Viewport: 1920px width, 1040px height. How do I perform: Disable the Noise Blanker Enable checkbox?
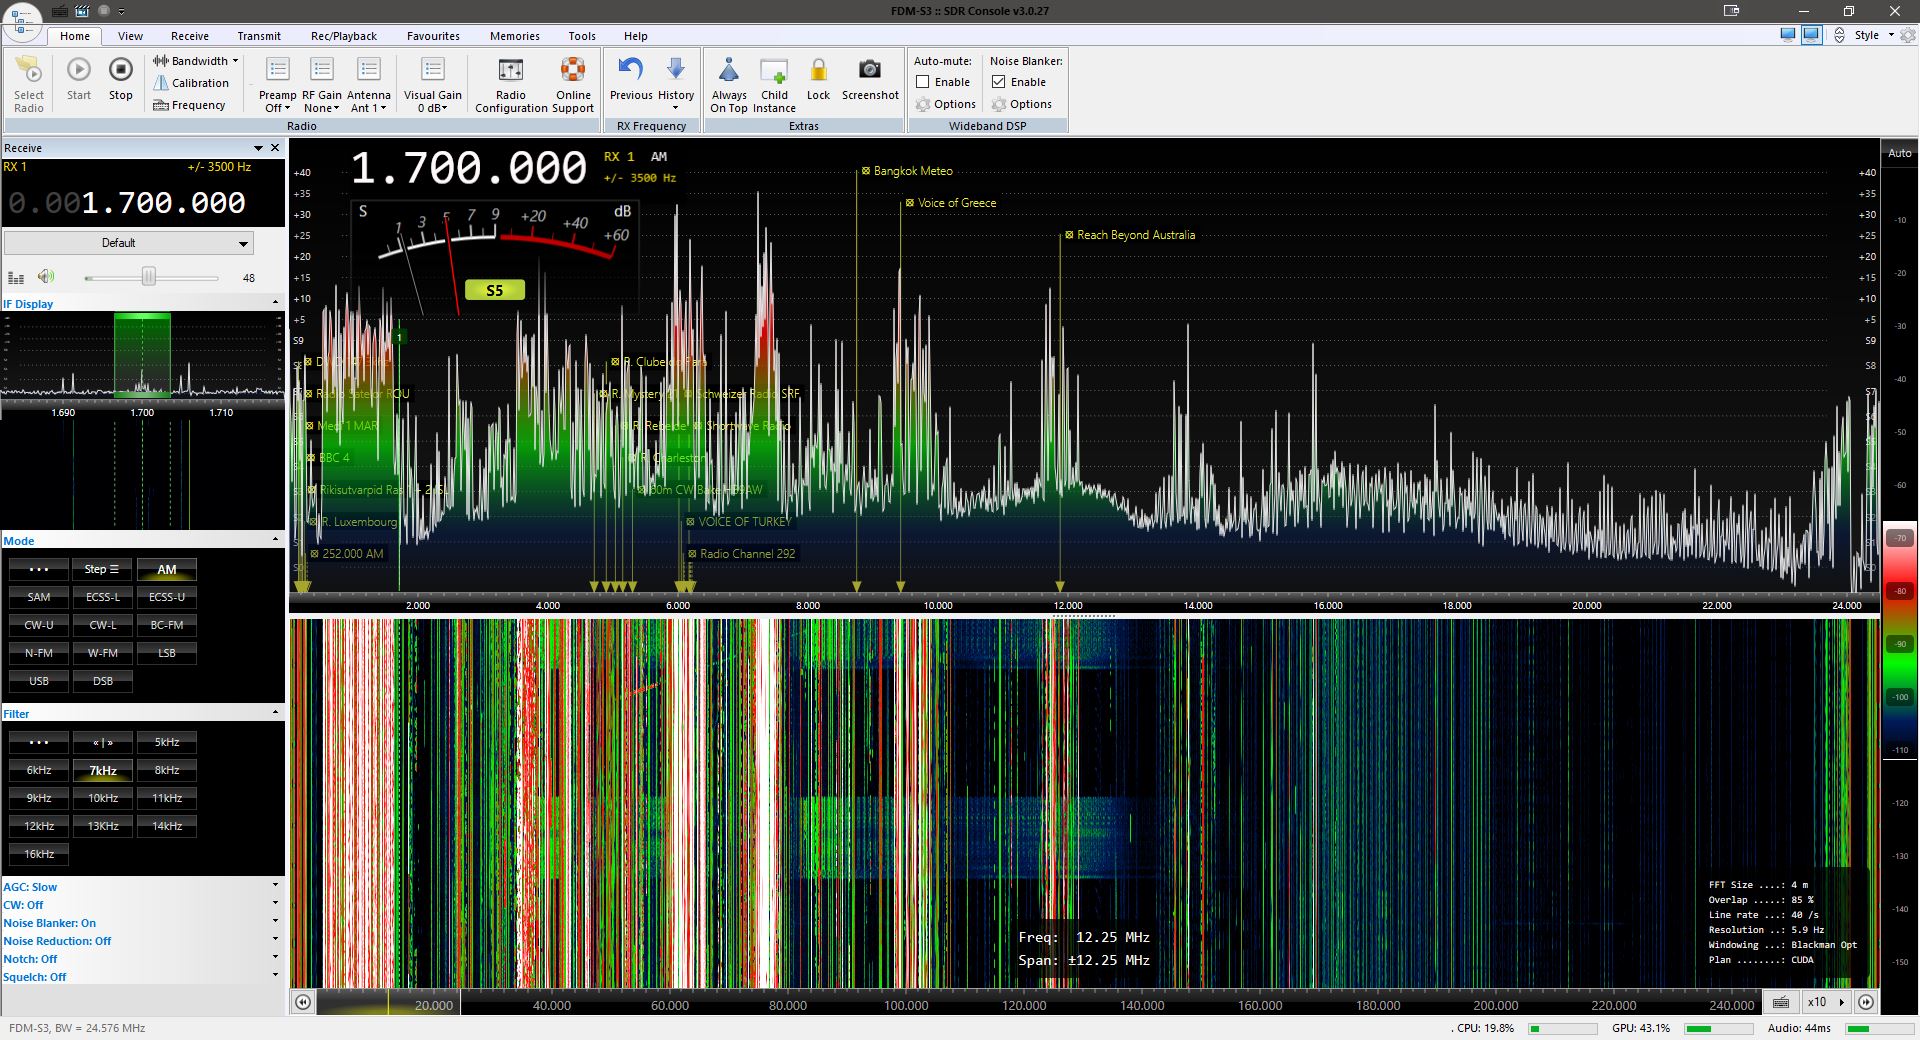[x=998, y=82]
